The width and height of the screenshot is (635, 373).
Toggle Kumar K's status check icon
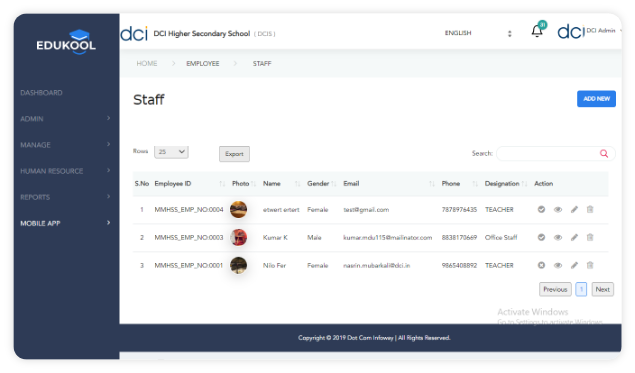pyautogui.click(x=541, y=237)
